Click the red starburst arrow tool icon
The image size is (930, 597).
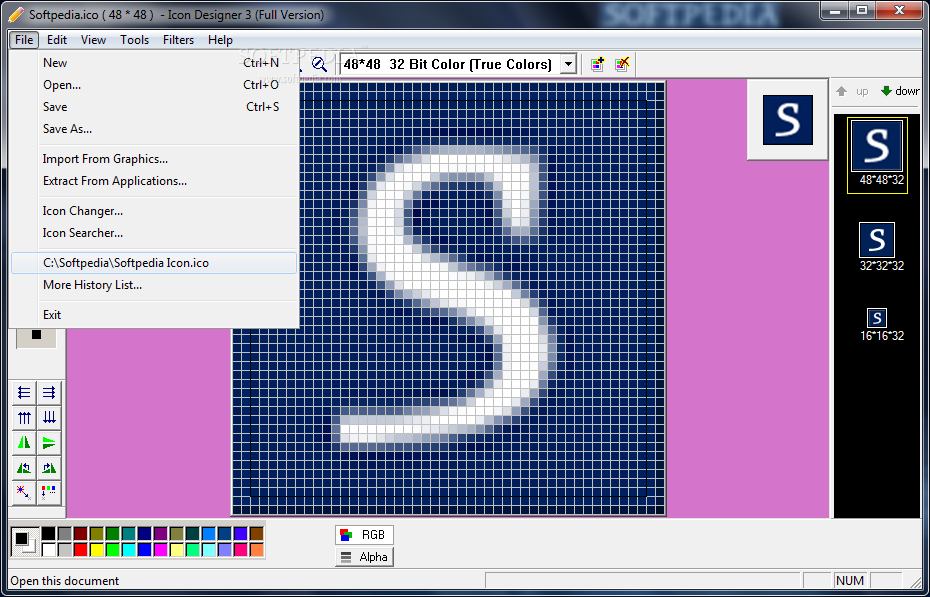click(24, 492)
